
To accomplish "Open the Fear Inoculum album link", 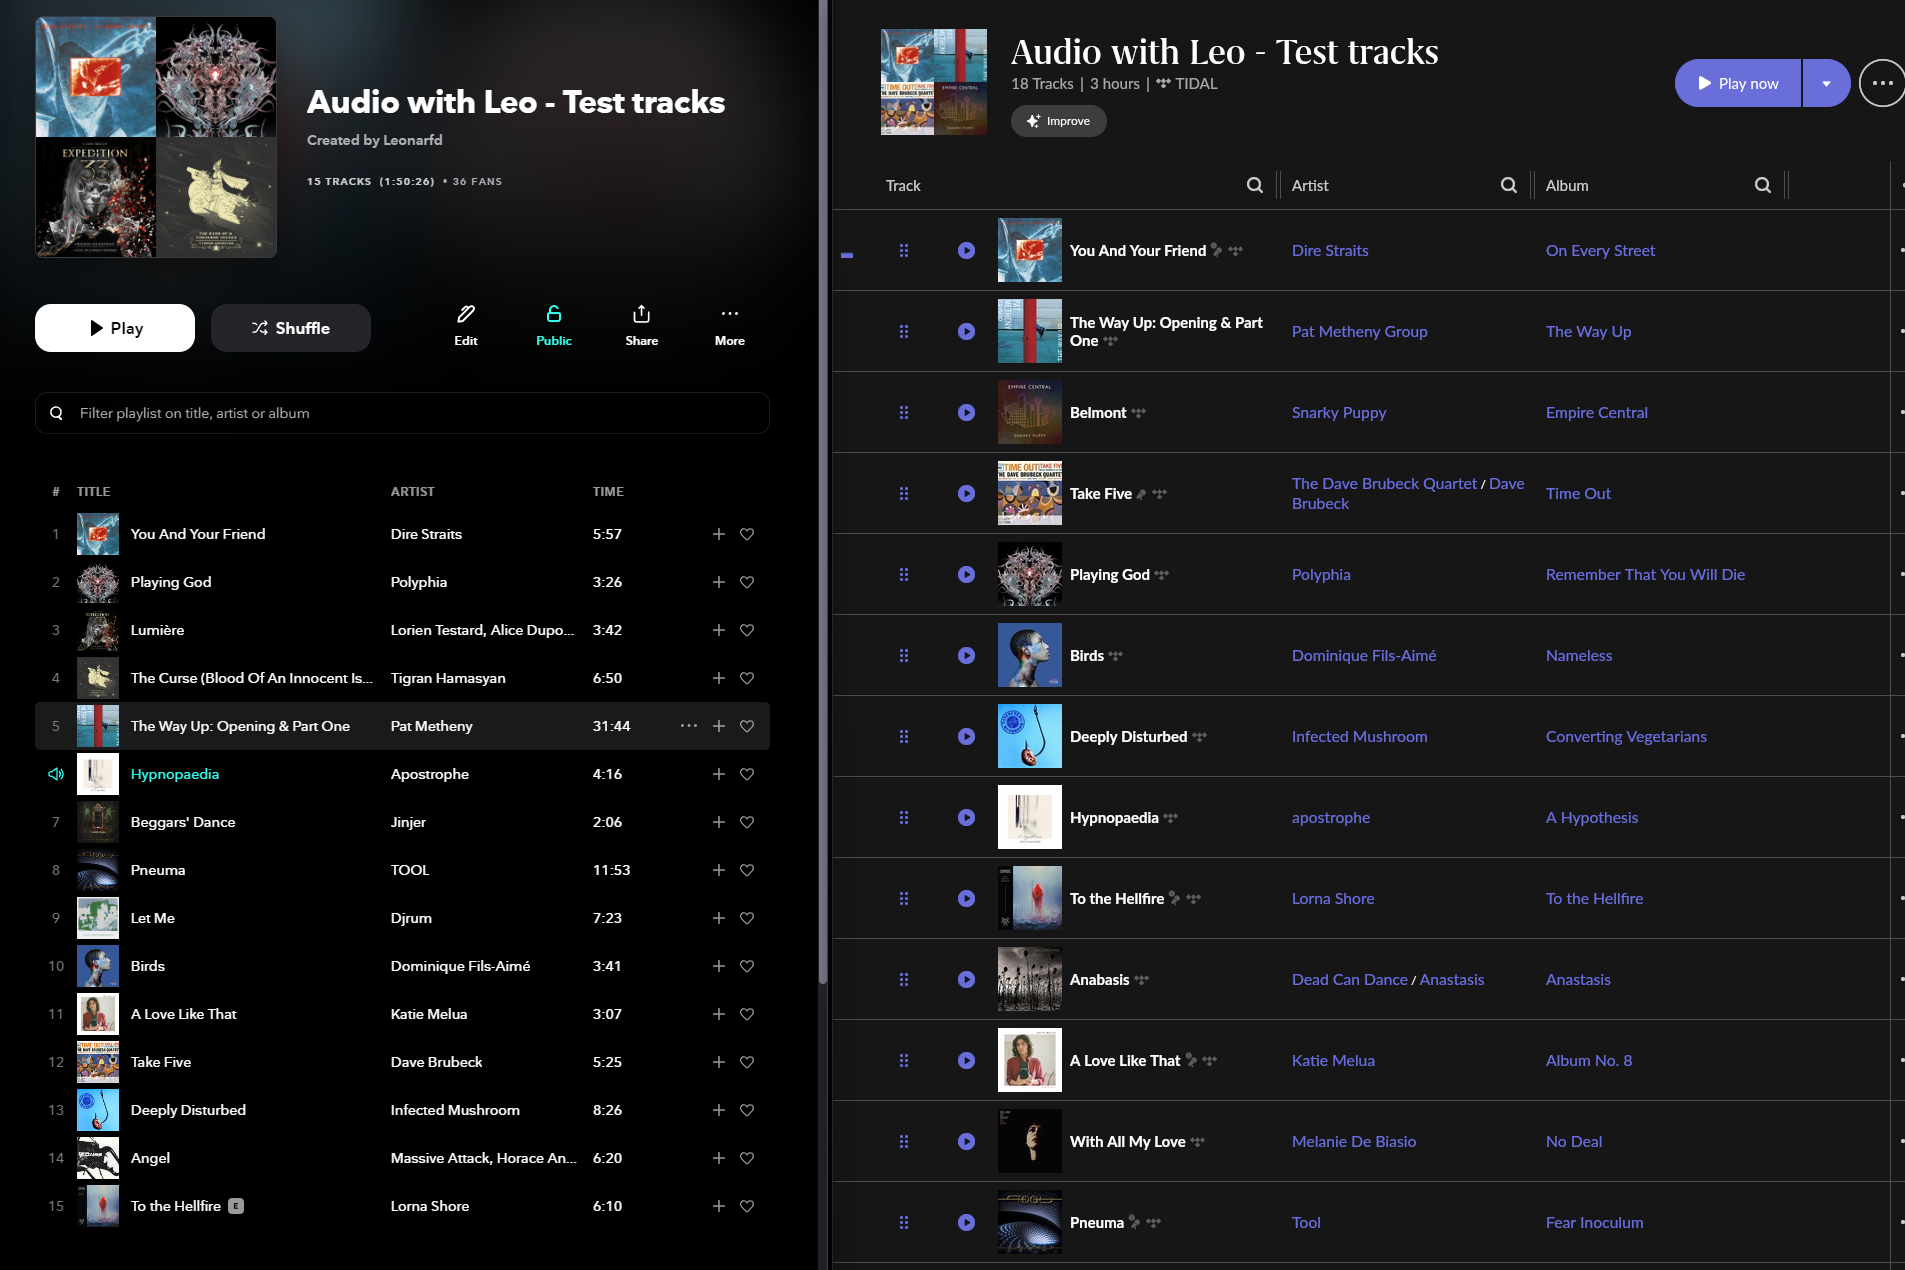I will [x=1594, y=1223].
